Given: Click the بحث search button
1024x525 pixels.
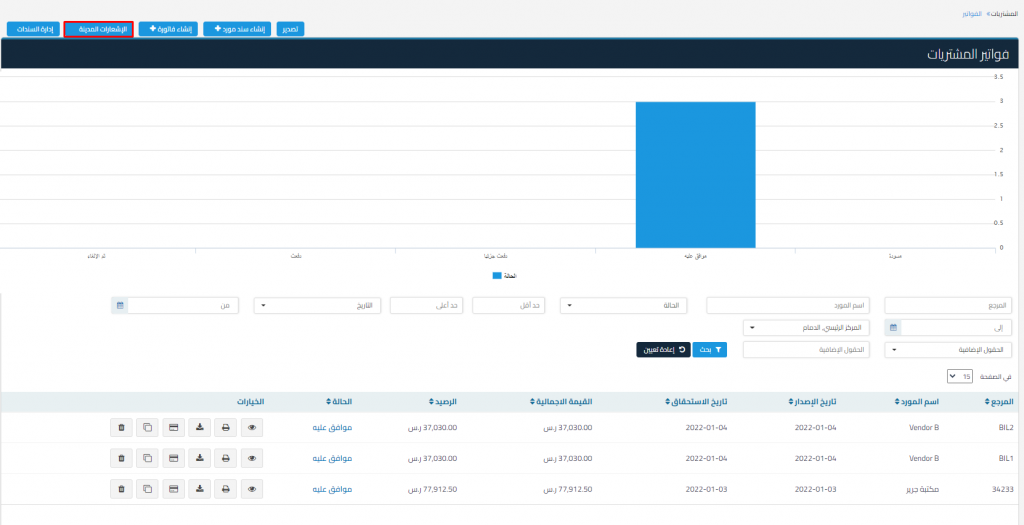Looking at the screenshot, I should [x=709, y=350].
